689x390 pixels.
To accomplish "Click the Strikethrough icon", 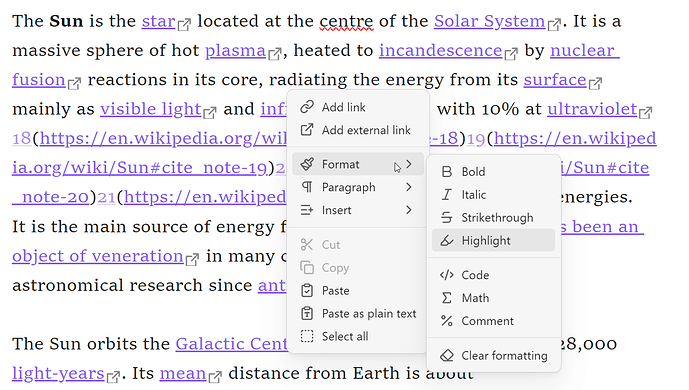I will (446, 217).
